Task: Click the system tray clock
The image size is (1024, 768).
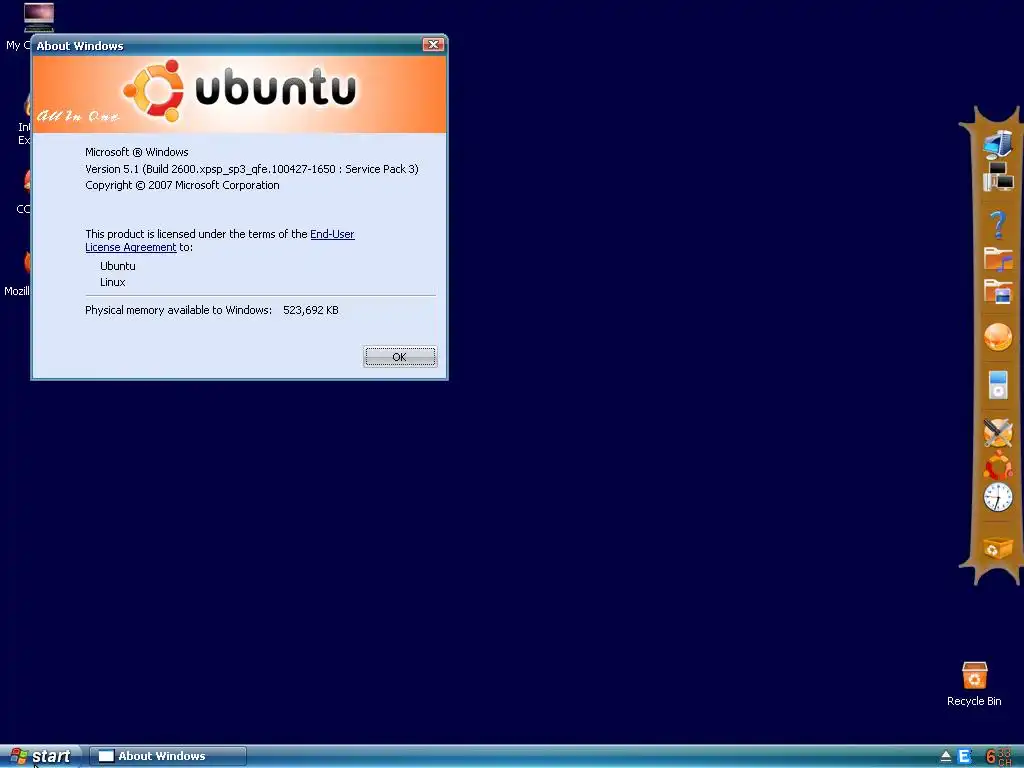Action: pyautogui.click(x=999, y=757)
